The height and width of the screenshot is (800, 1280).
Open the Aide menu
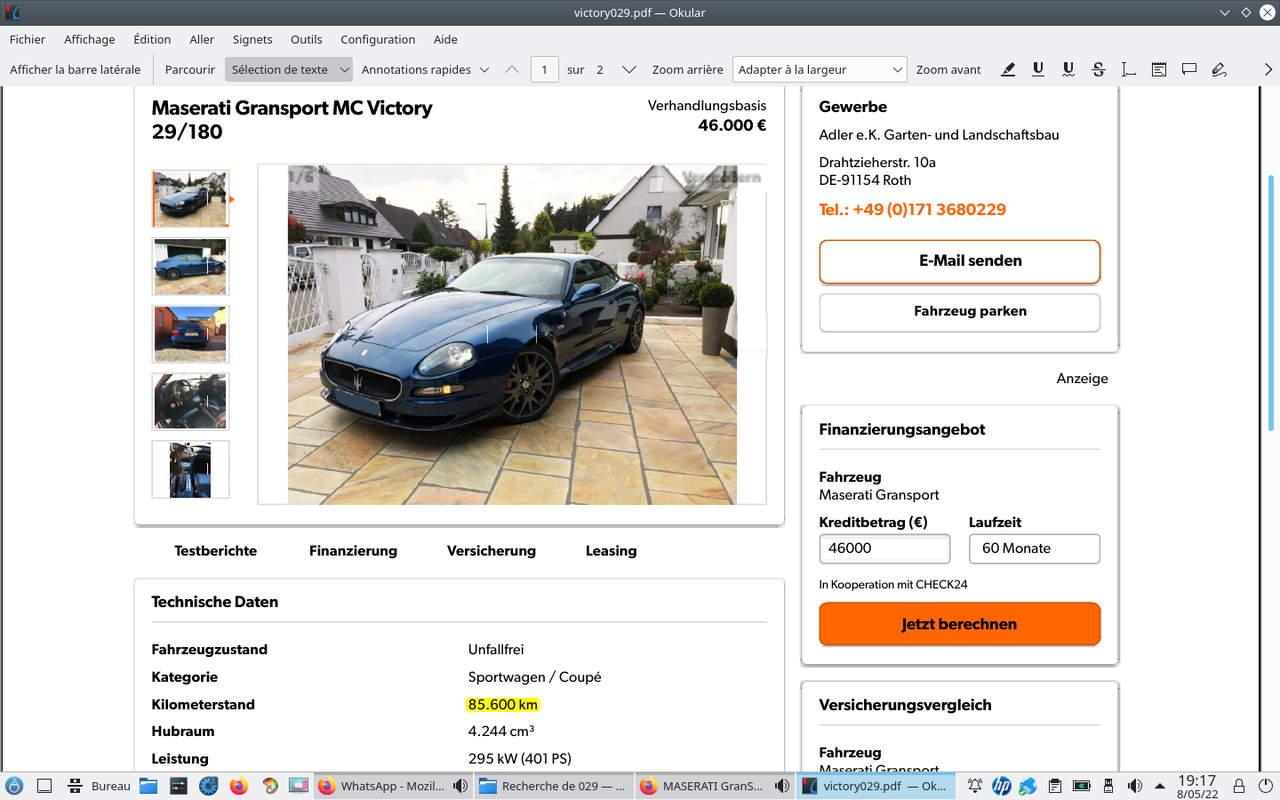[x=445, y=40]
